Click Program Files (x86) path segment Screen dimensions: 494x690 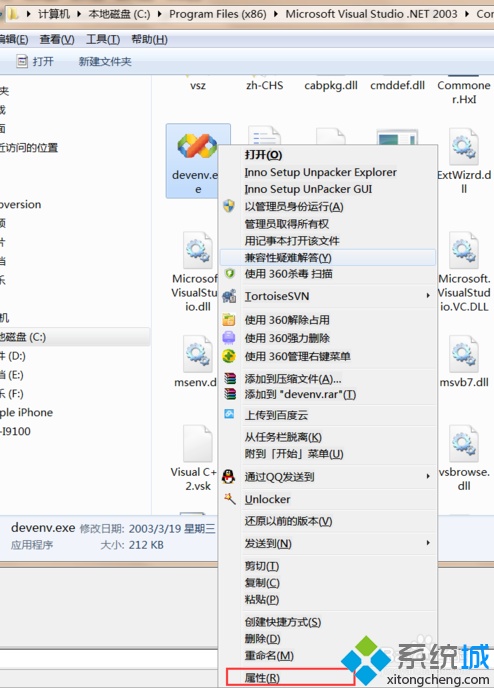tap(218, 14)
